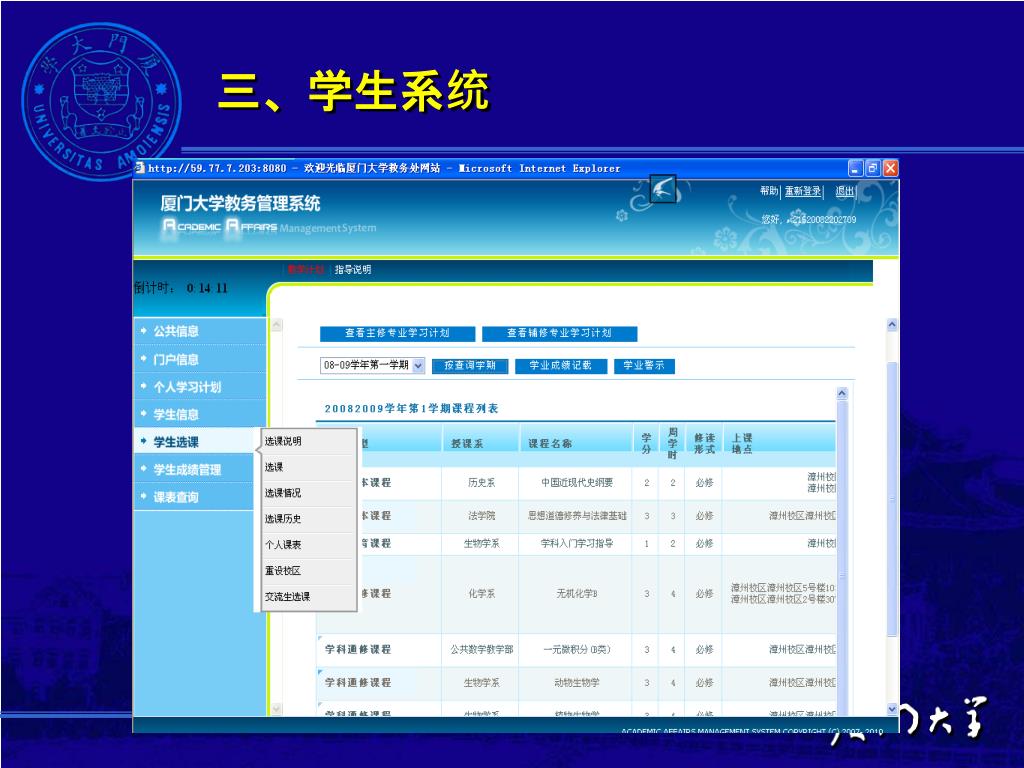The image size is (1024, 768).
Task: Click the 学生选课 sidebar item
Action: pyautogui.click(x=196, y=442)
